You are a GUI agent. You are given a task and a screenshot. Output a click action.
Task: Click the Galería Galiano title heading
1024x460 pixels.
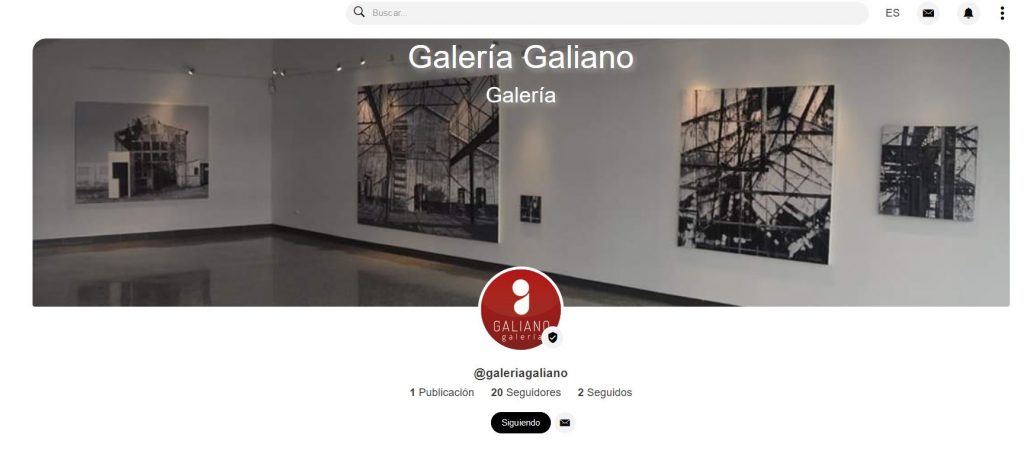point(520,57)
